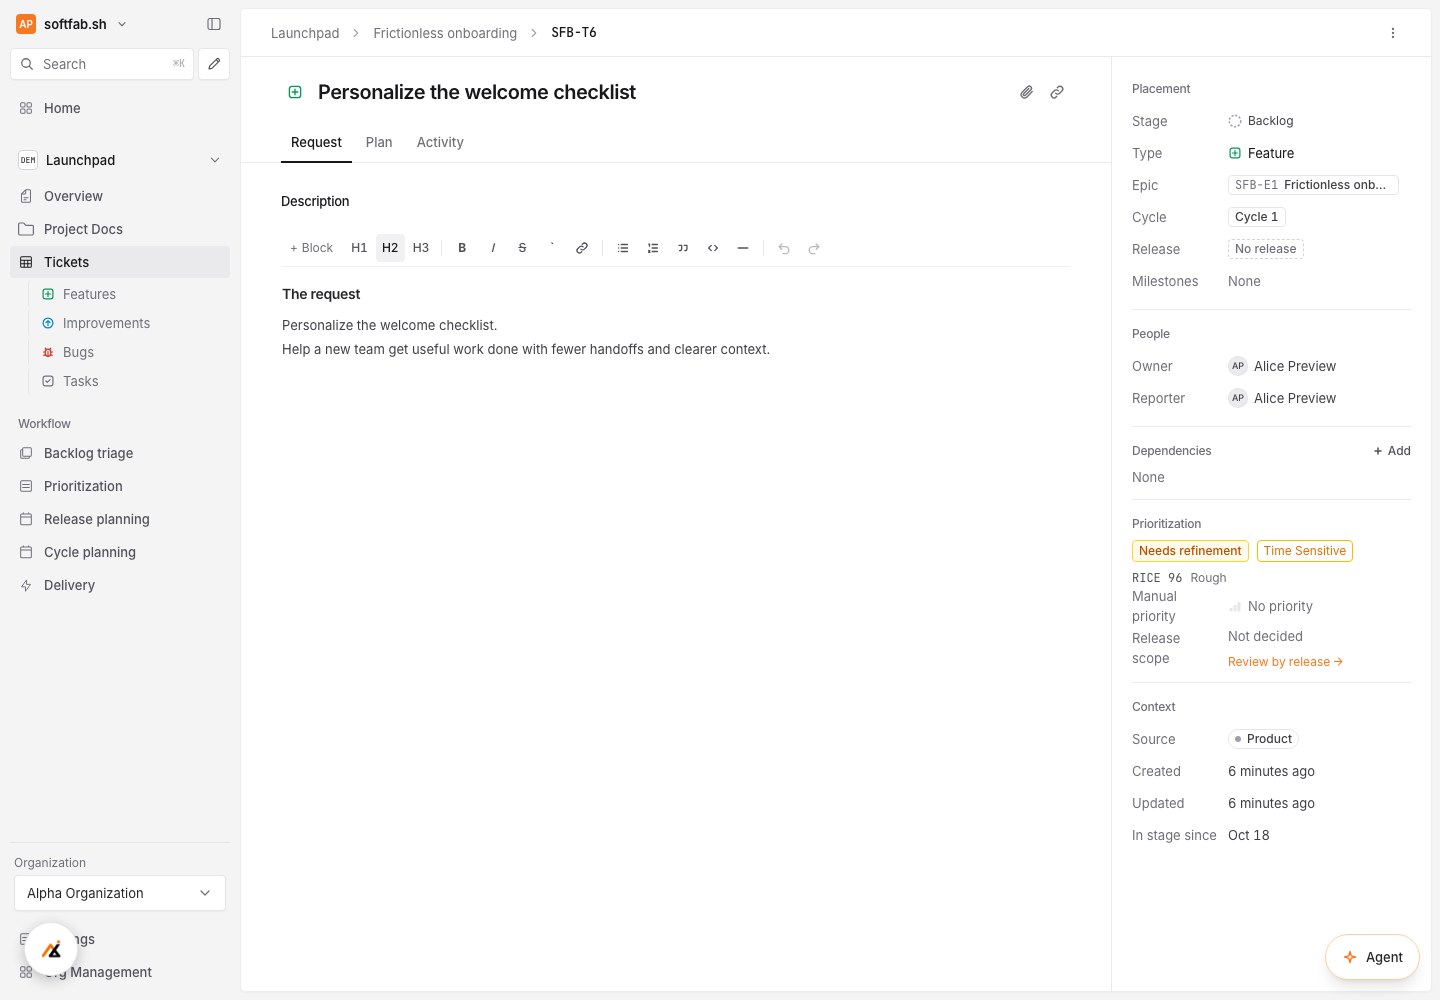This screenshot has height=1000, width=1440.
Task: Open the three-dot more options menu
Action: coord(1393,33)
